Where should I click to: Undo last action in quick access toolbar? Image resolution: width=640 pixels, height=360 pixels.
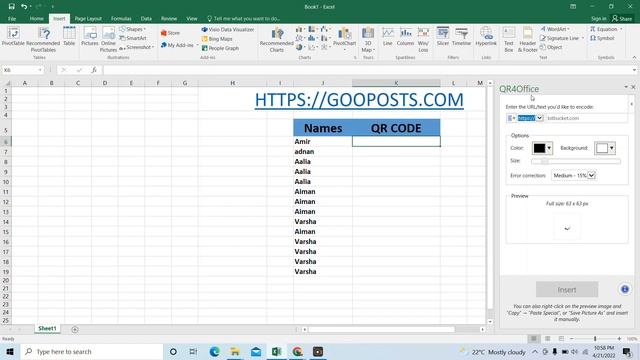coord(24,7)
